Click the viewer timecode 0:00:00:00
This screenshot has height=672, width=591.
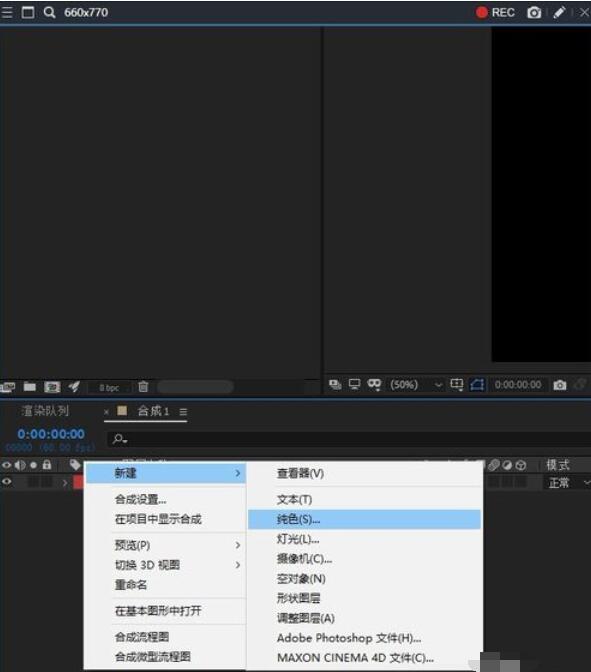[x=518, y=384]
